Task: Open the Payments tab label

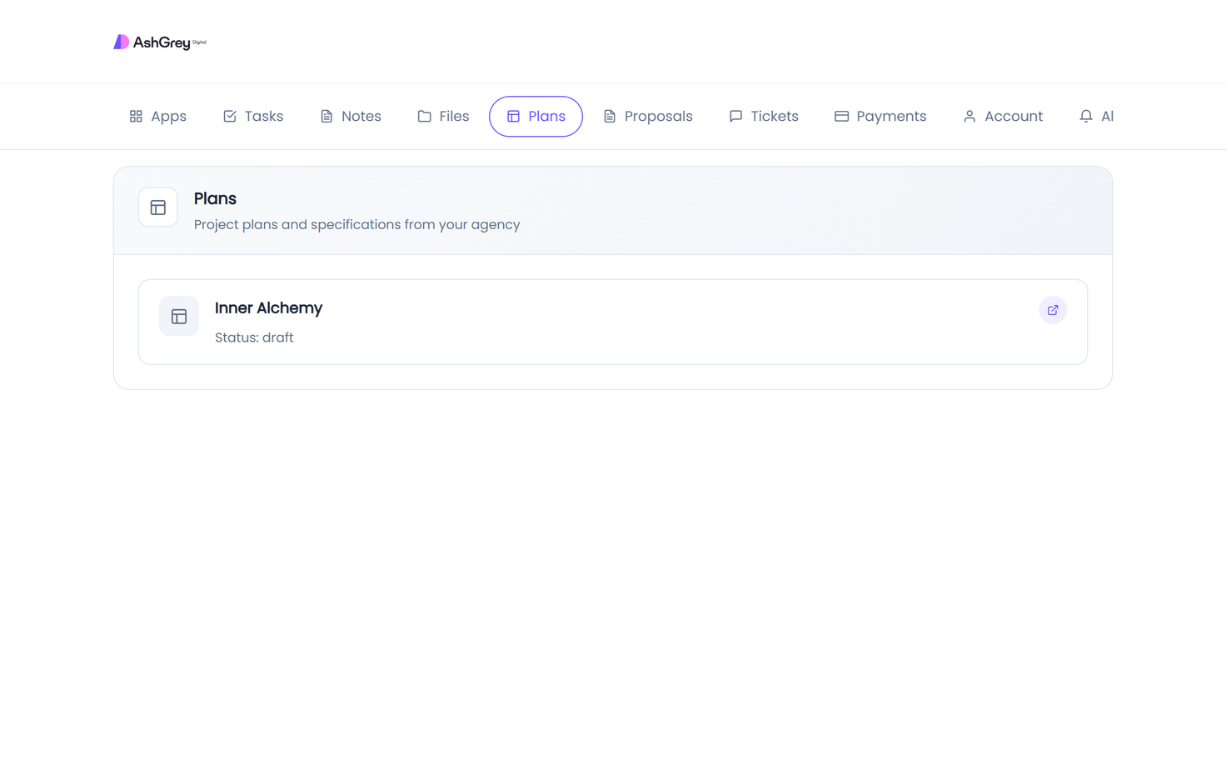Action: (891, 117)
